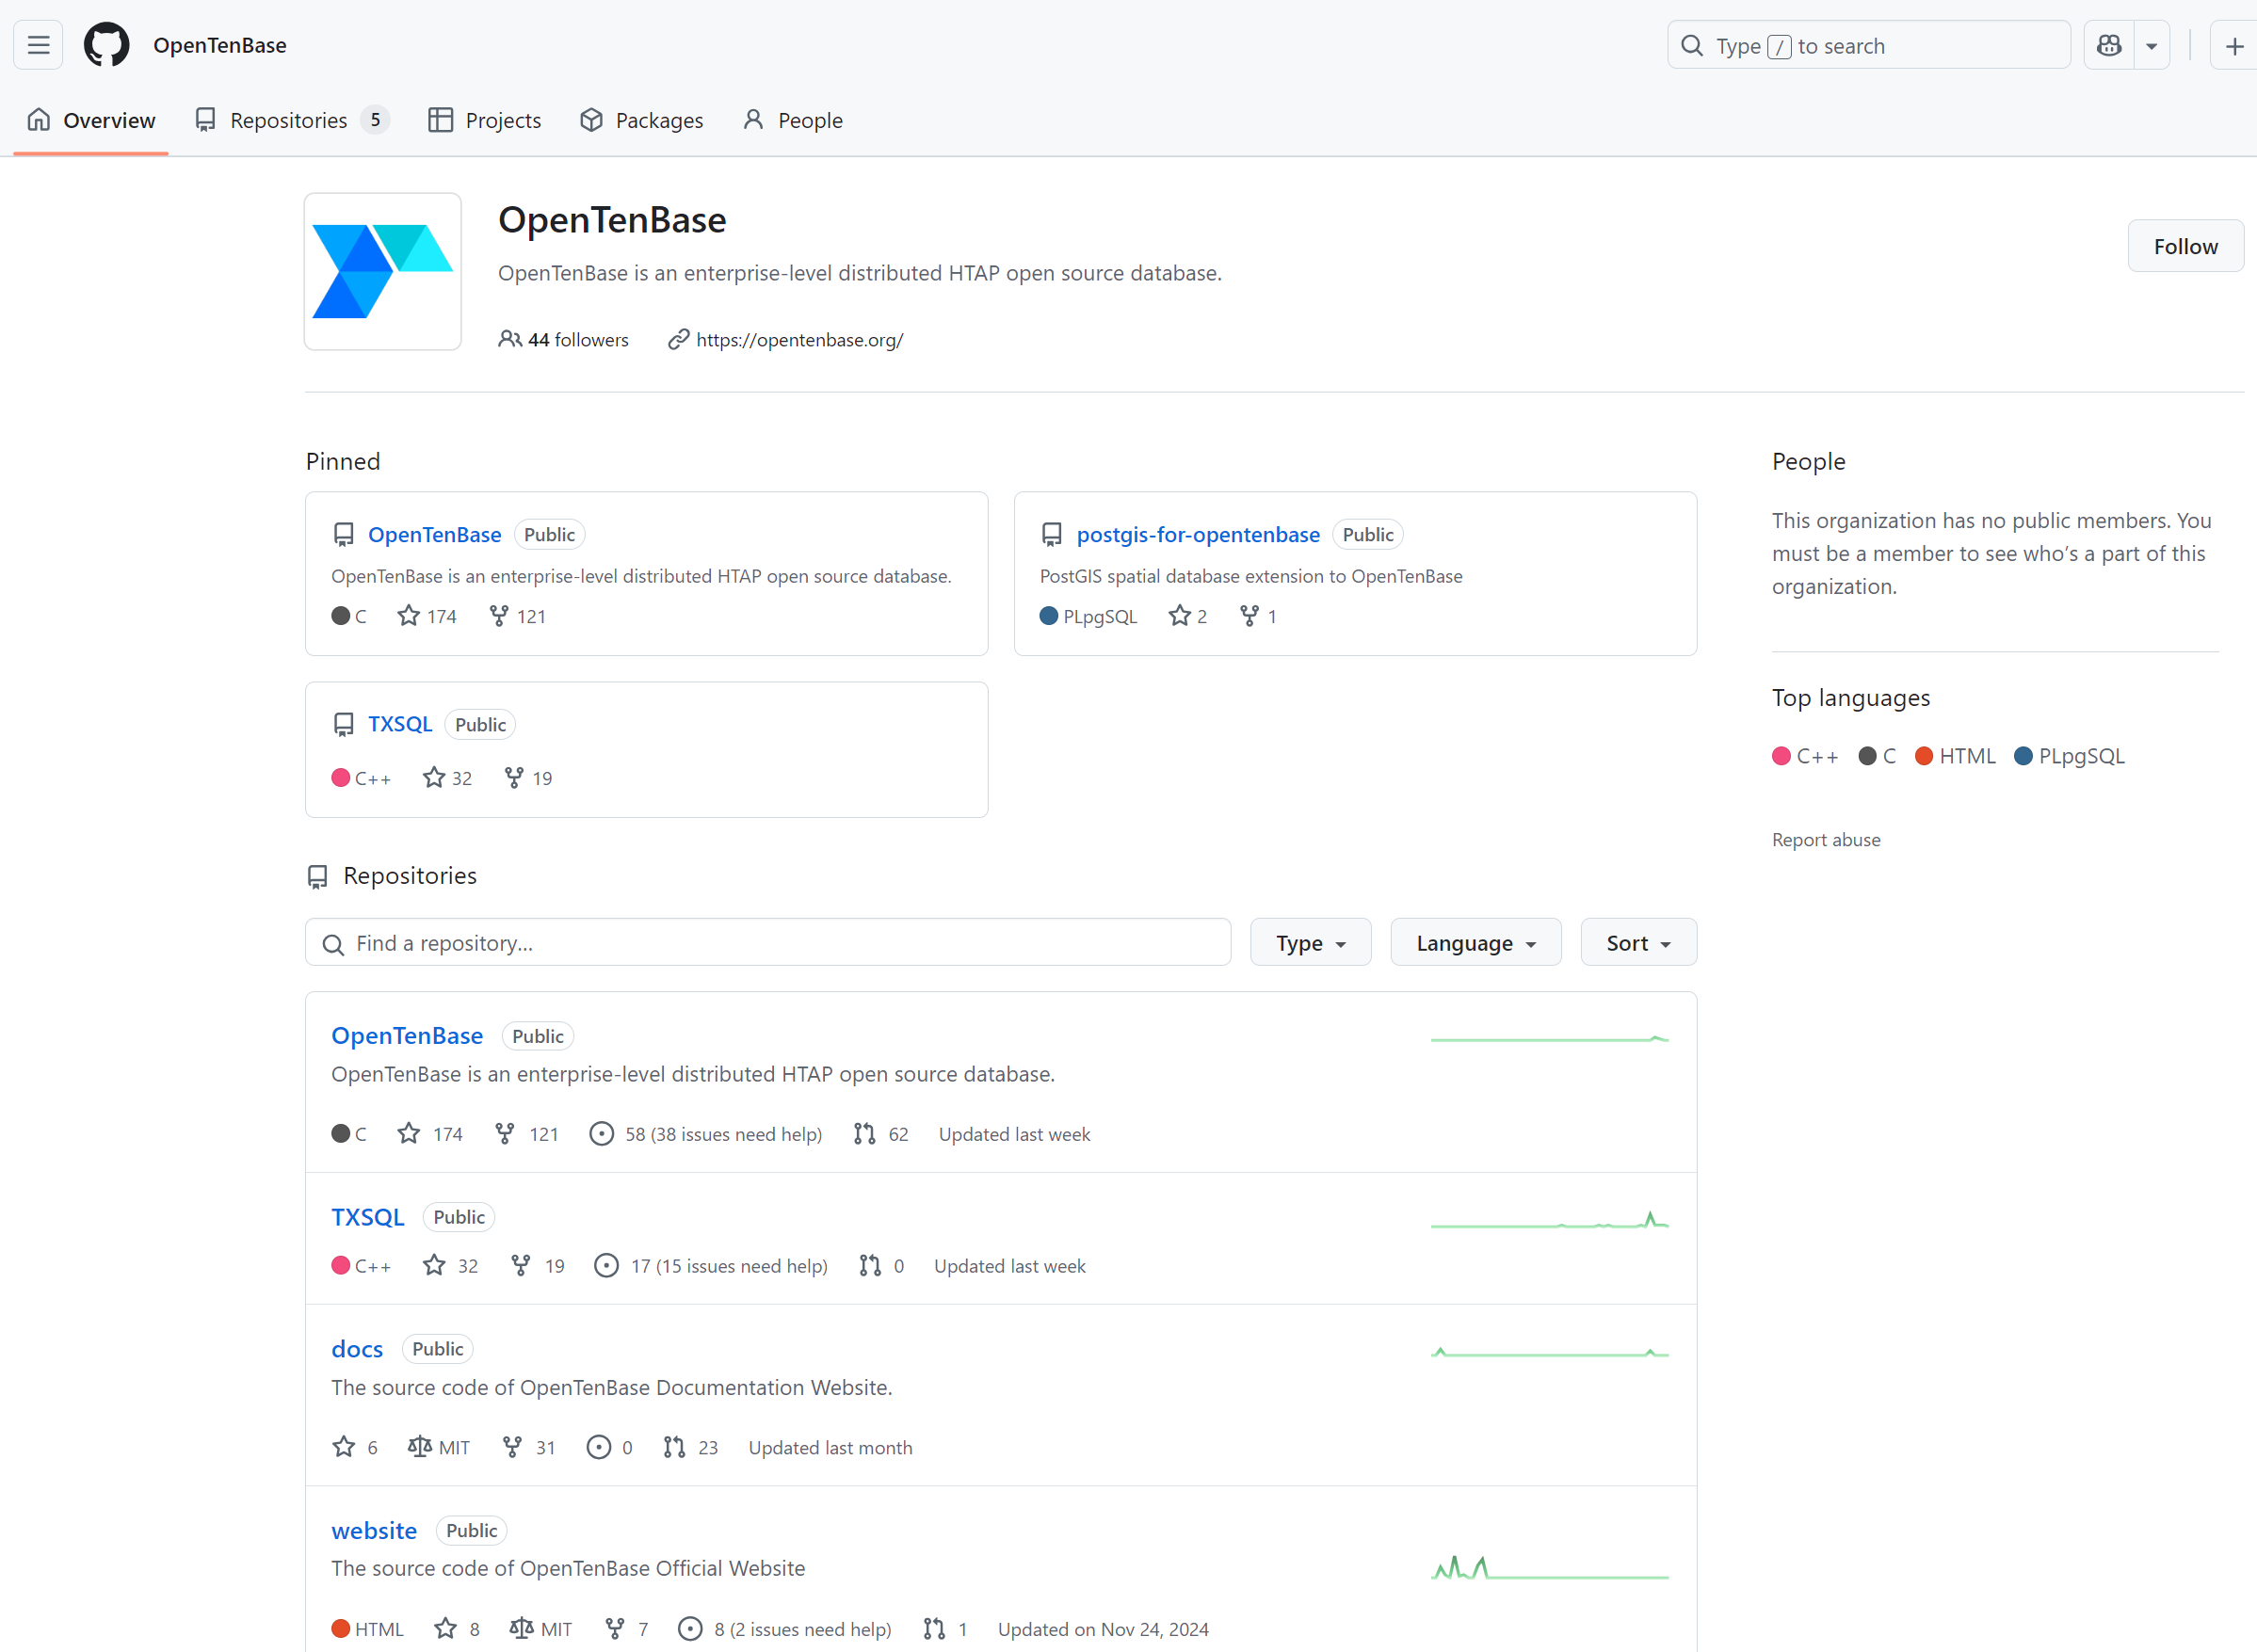Filter by HTML top language
Viewport: 2257px width, 1652px height.
pos(1955,756)
